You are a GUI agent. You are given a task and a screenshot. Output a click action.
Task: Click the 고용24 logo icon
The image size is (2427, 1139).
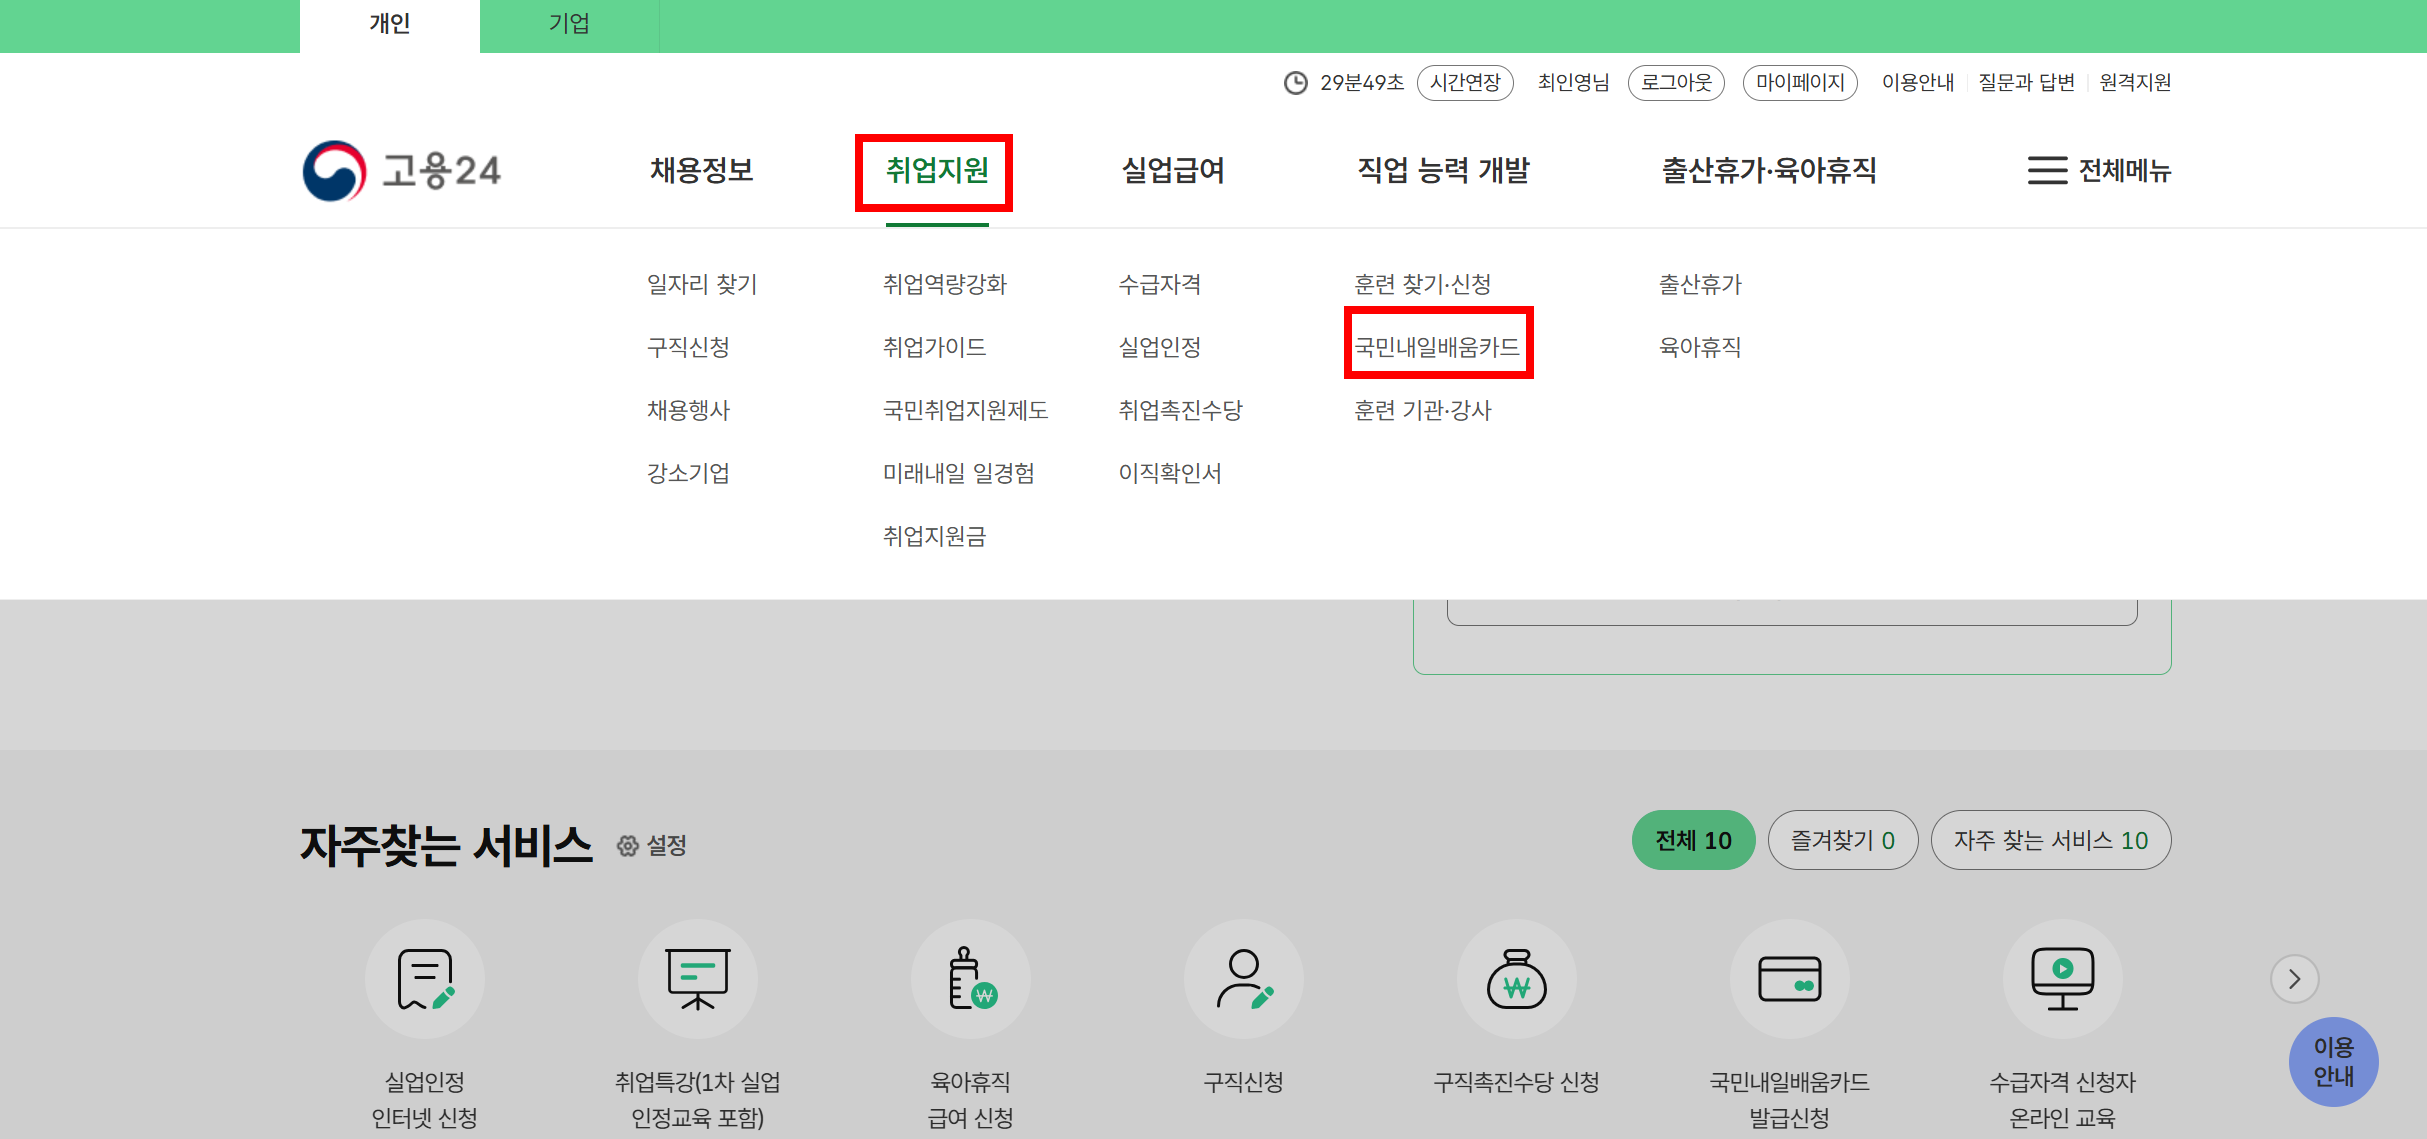(335, 171)
